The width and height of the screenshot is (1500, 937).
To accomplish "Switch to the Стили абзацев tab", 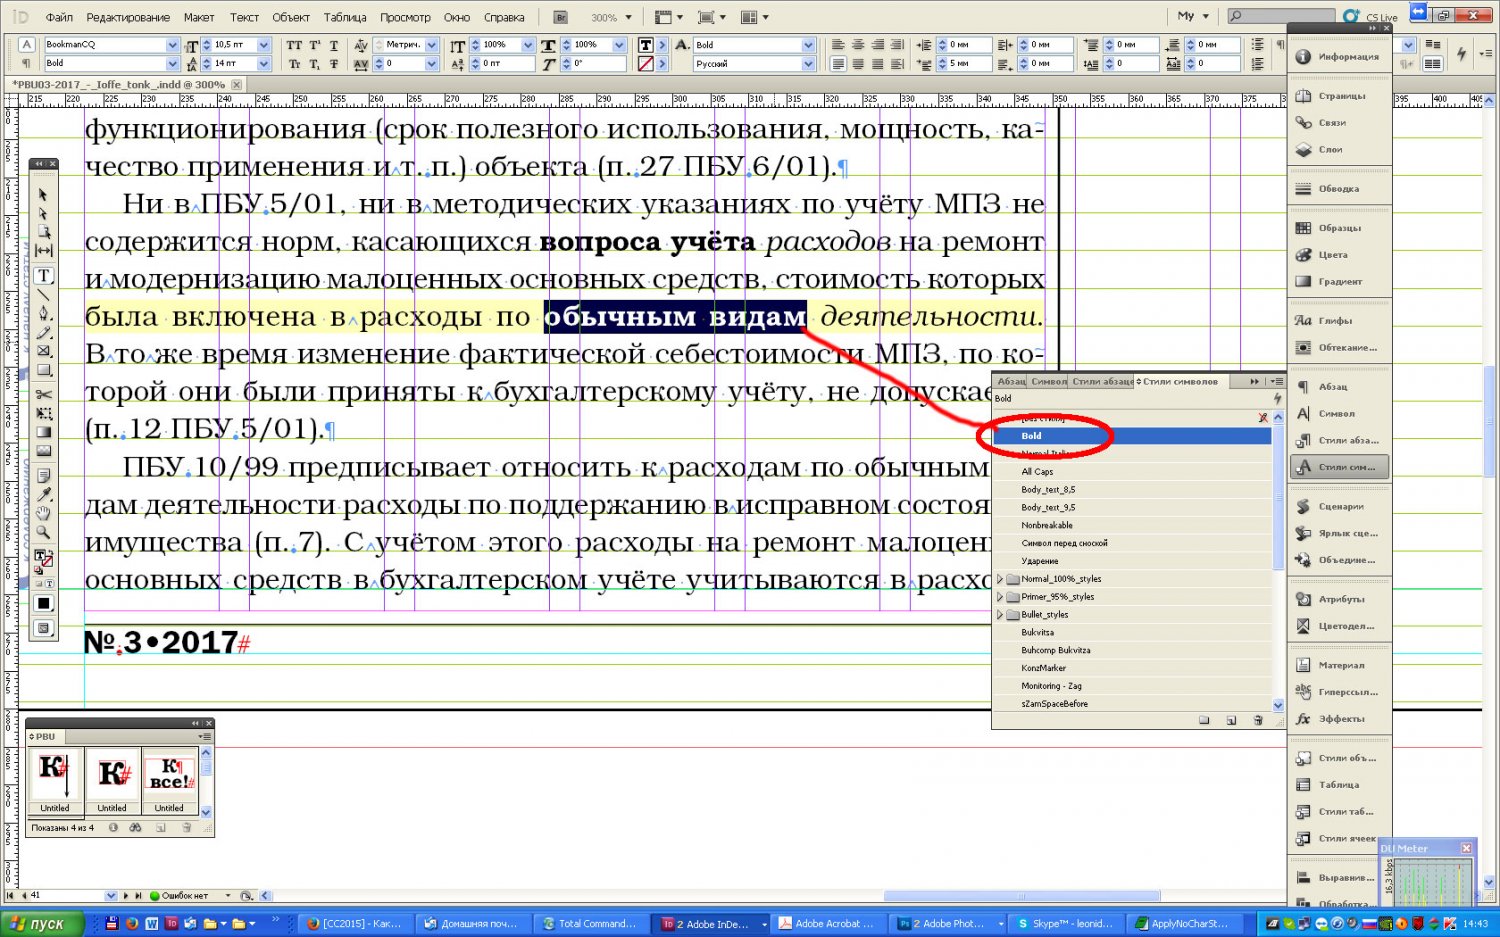I will click(1103, 382).
